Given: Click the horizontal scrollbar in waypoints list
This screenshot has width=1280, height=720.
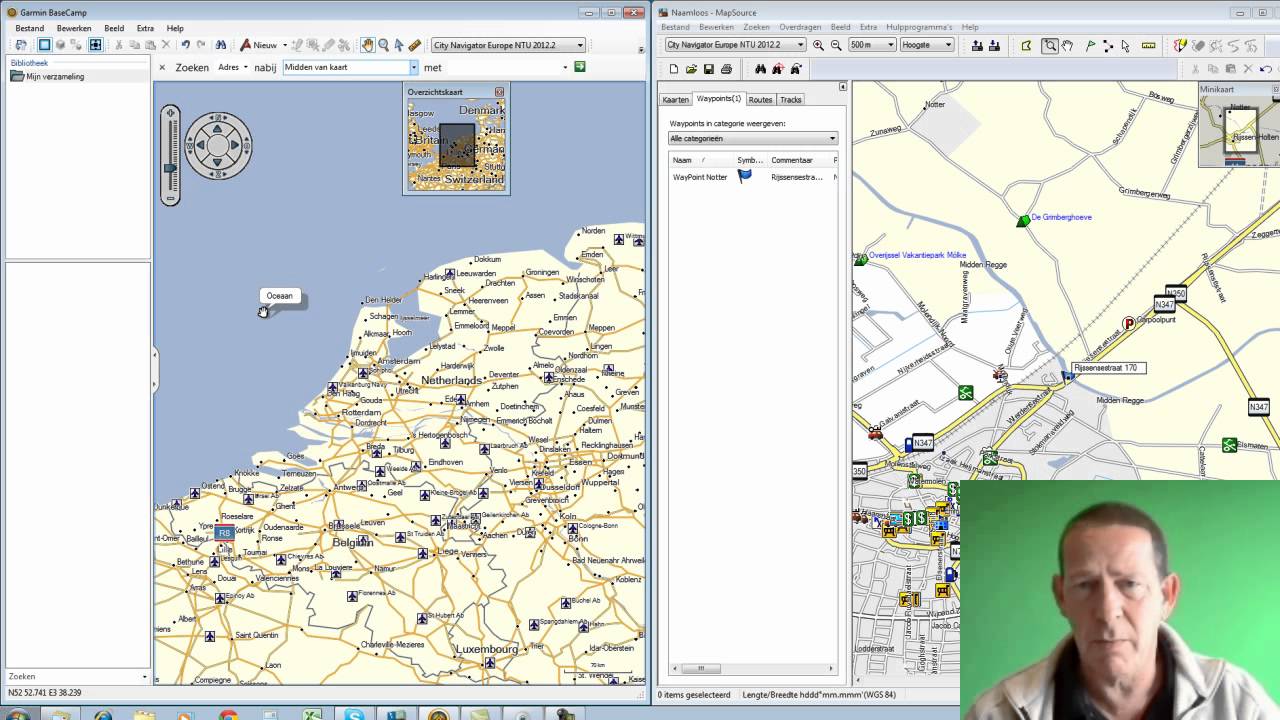Looking at the screenshot, I should point(701,668).
